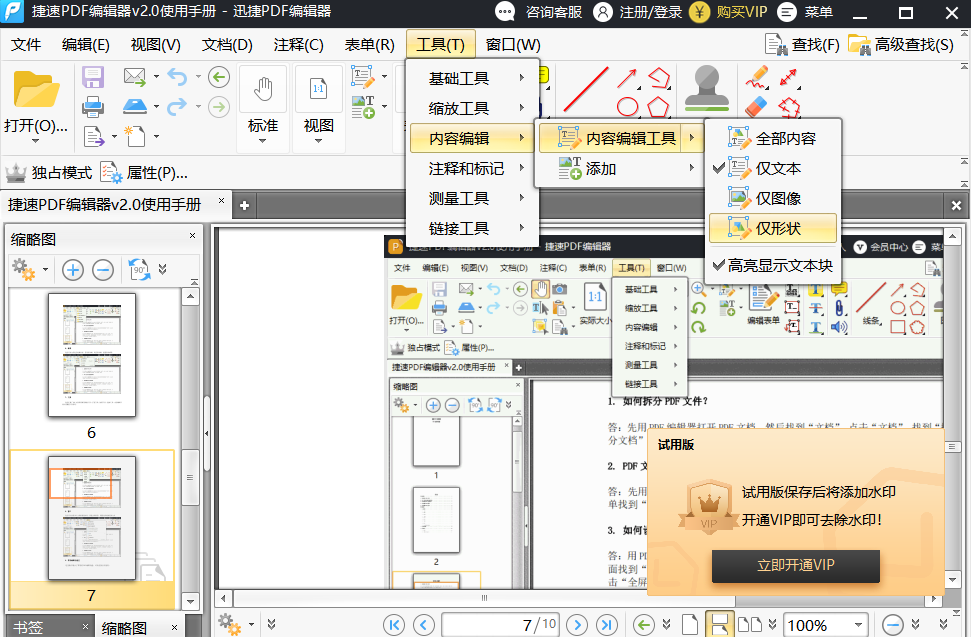This screenshot has width=971, height=637.
Task: Click 购买VIP button in title bar
Action: pyautogui.click(x=729, y=12)
